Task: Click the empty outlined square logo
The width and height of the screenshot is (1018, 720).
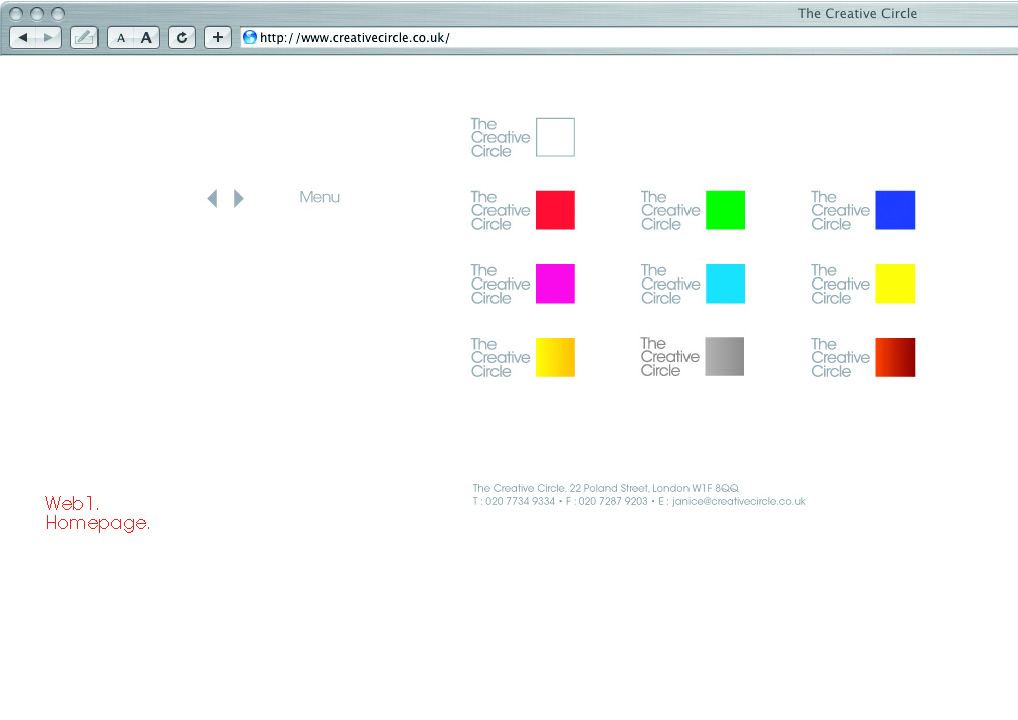Action: [x=555, y=137]
